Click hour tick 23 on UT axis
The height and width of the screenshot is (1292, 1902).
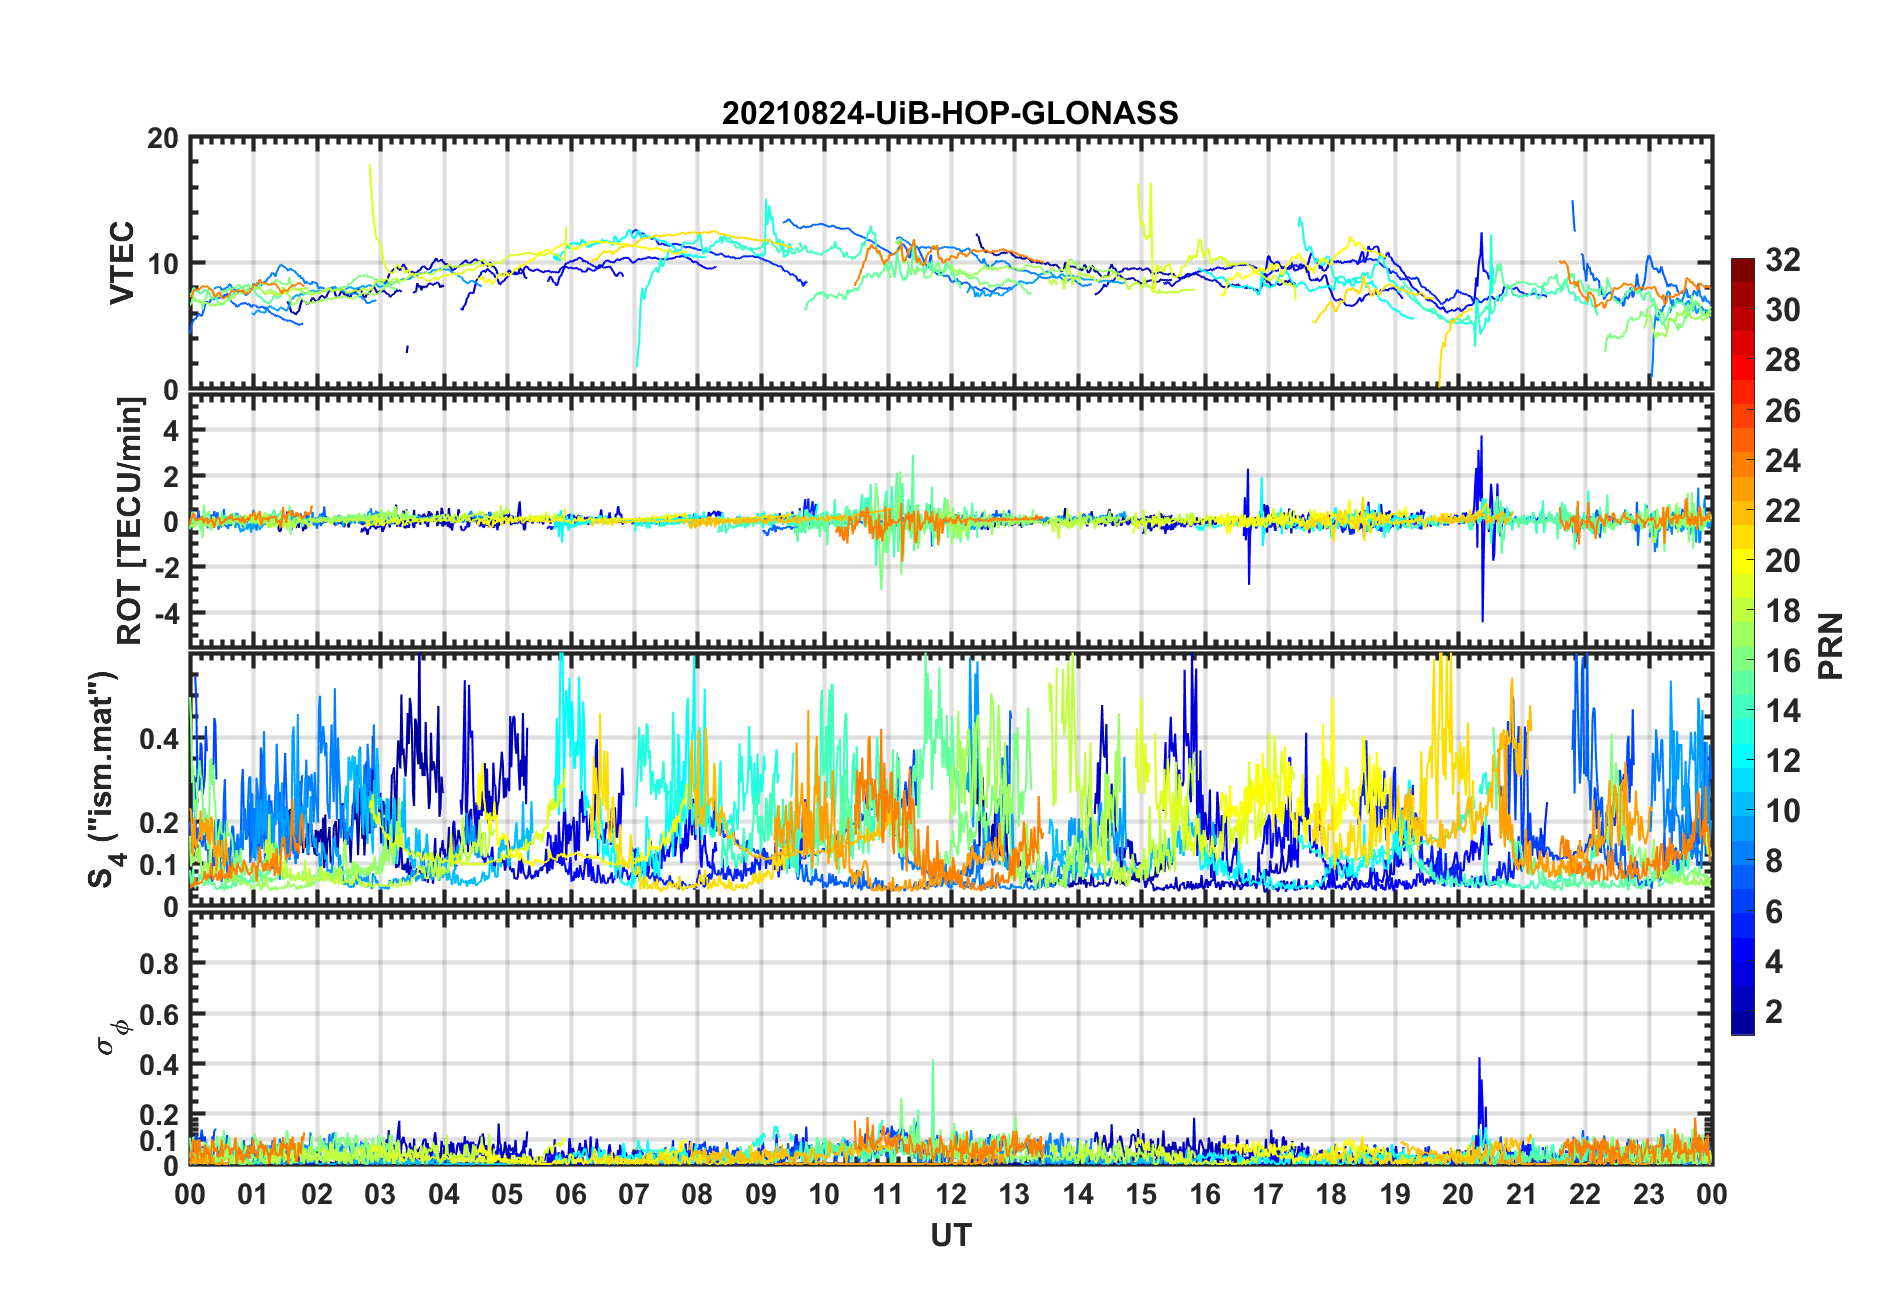pos(1649,1194)
